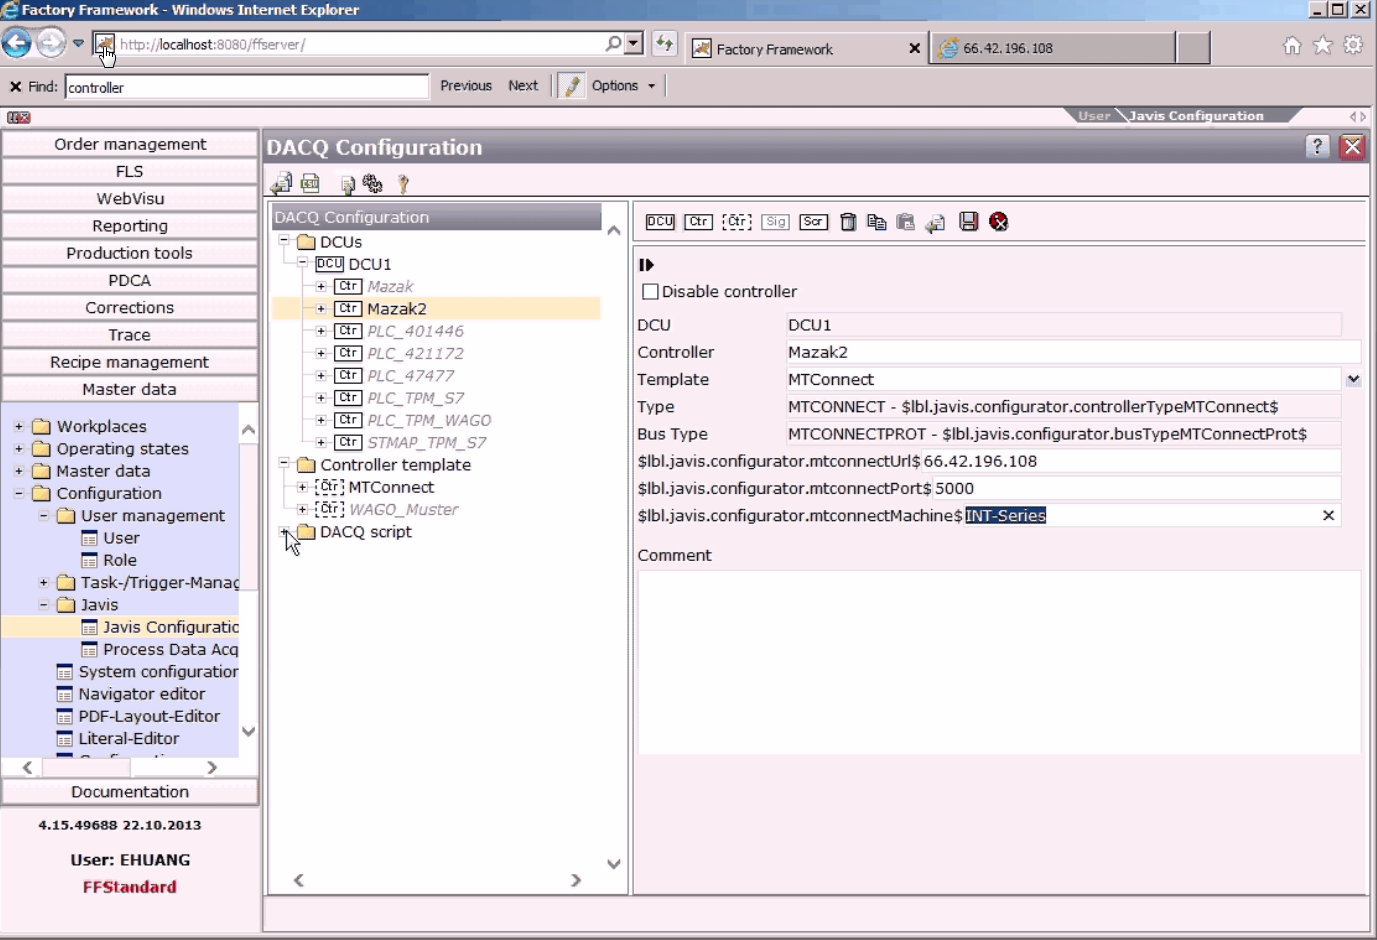Select PLC_401446 controller in tree
1377x940 pixels.
[415, 331]
